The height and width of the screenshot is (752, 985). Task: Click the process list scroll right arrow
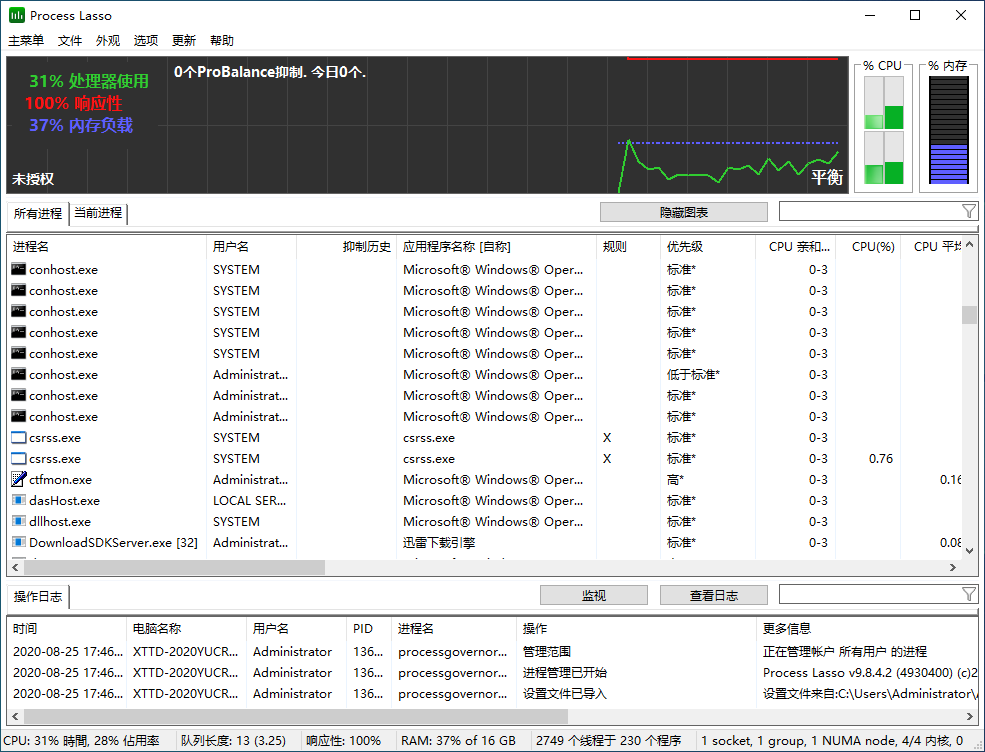(x=953, y=567)
